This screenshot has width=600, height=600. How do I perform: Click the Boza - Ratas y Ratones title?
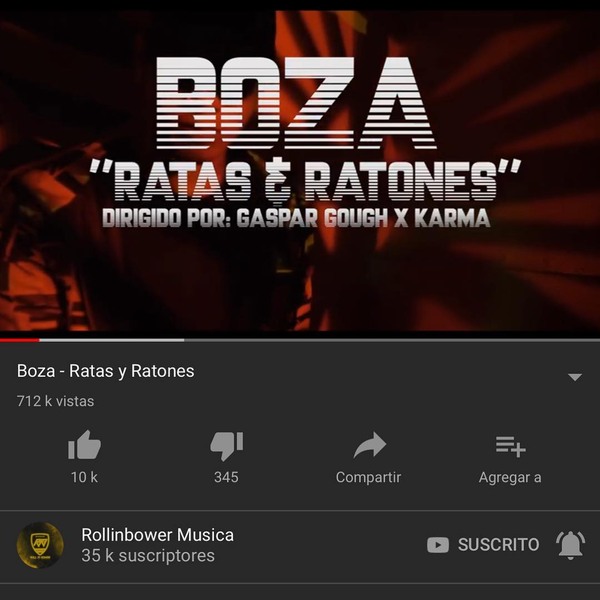(x=106, y=371)
